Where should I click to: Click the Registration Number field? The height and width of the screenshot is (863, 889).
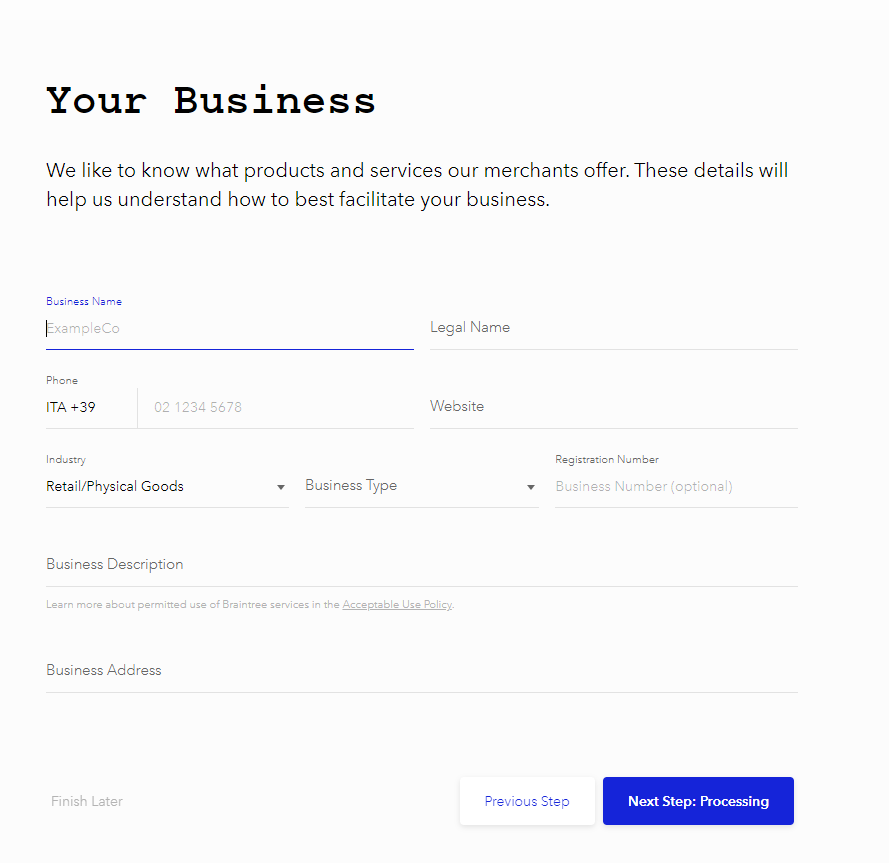675,487
